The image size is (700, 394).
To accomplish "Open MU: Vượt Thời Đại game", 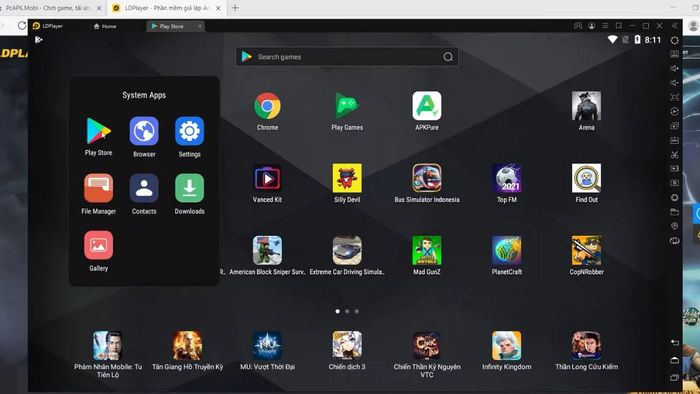I will click(267, 346).
